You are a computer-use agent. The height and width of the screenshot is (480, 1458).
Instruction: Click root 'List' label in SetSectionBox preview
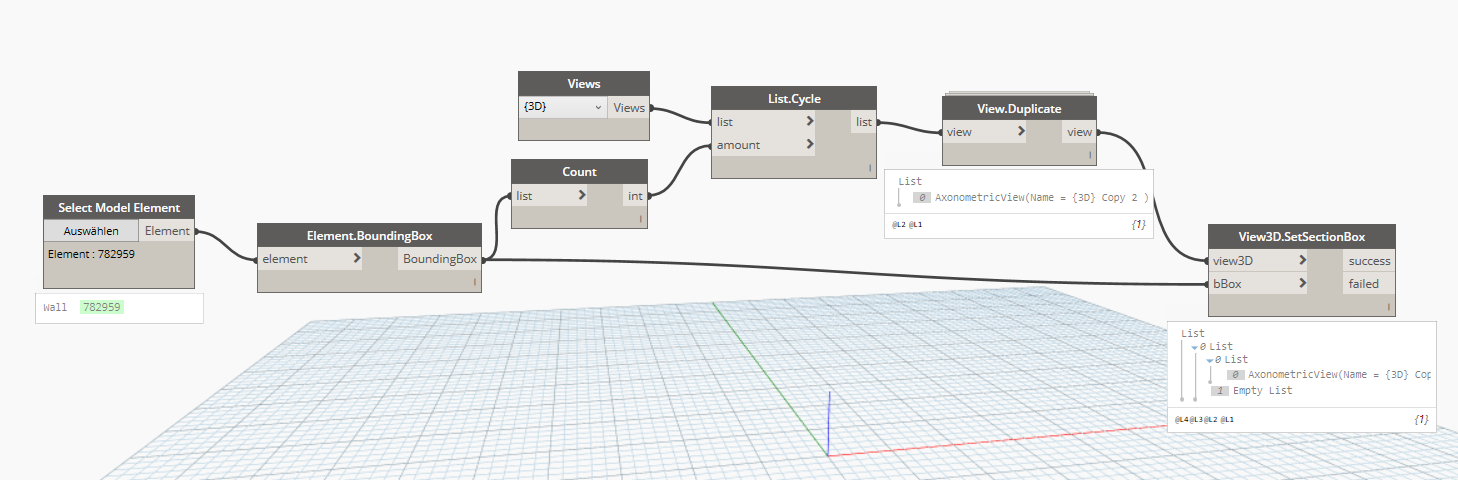click(1193, 333)
